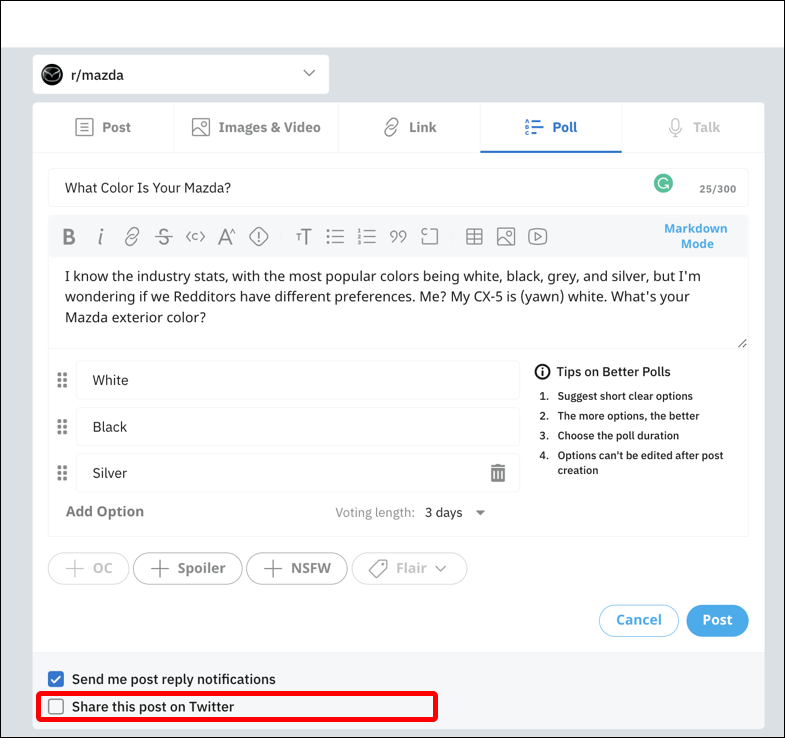Toggle strikethrough formatting
Viewport: 785px width, 738px height.
point(164,236)
